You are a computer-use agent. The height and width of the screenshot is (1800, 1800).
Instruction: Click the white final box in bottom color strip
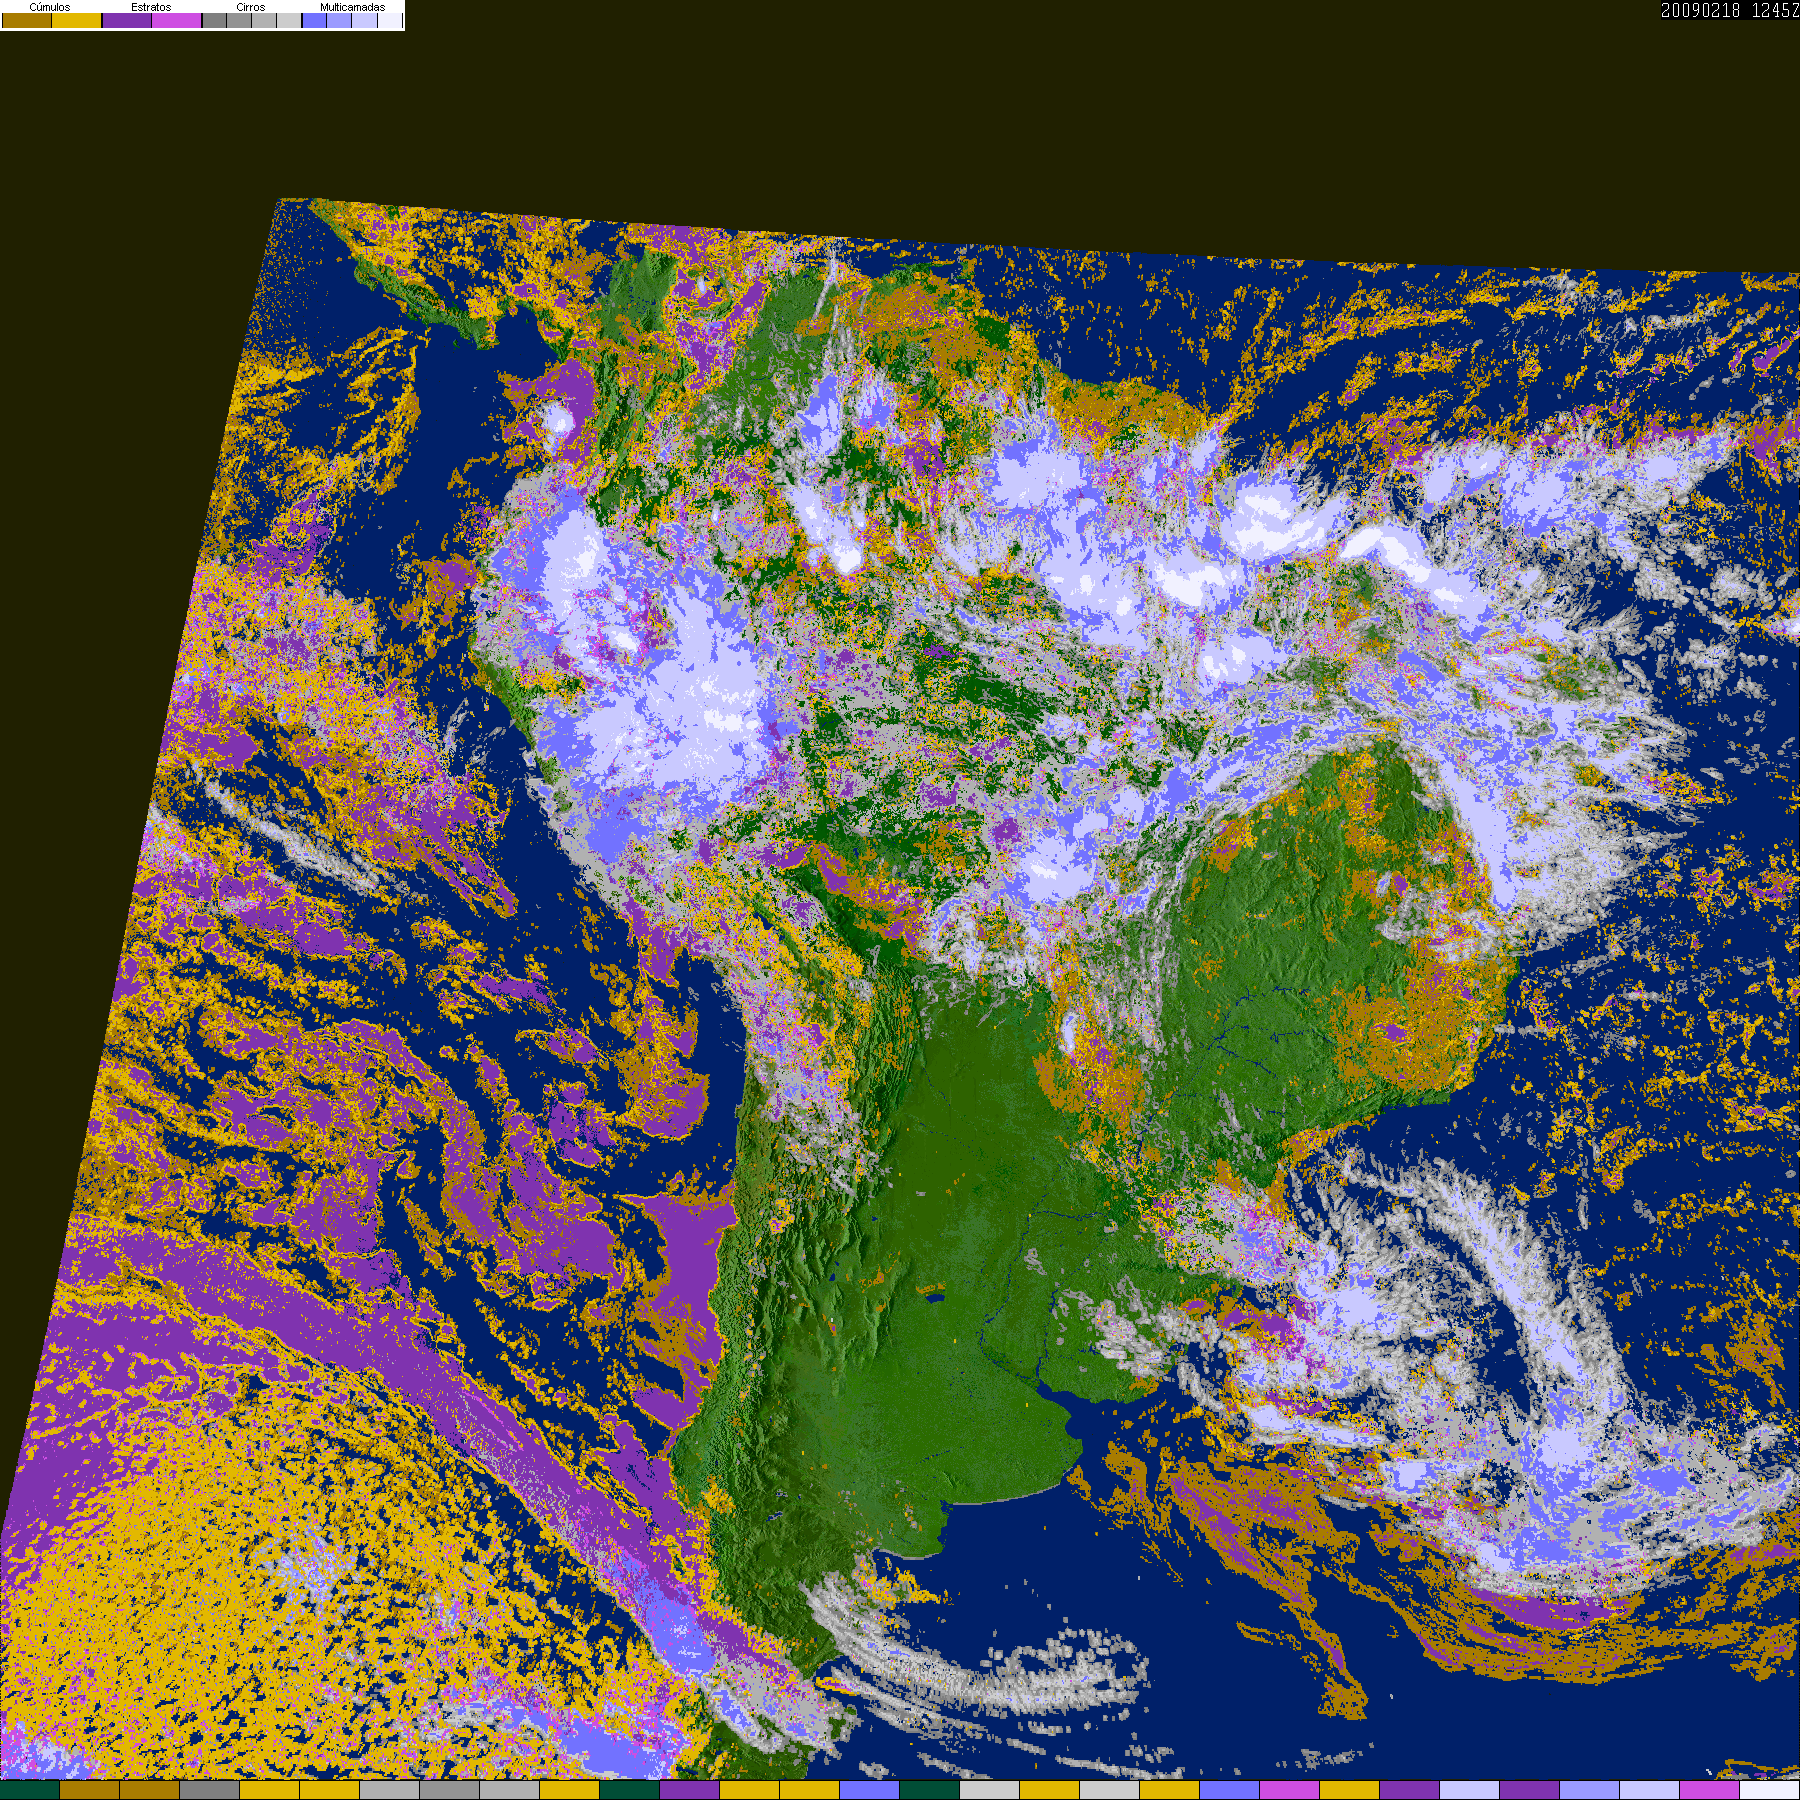pyautogui.click(x=1769, y=1790)
